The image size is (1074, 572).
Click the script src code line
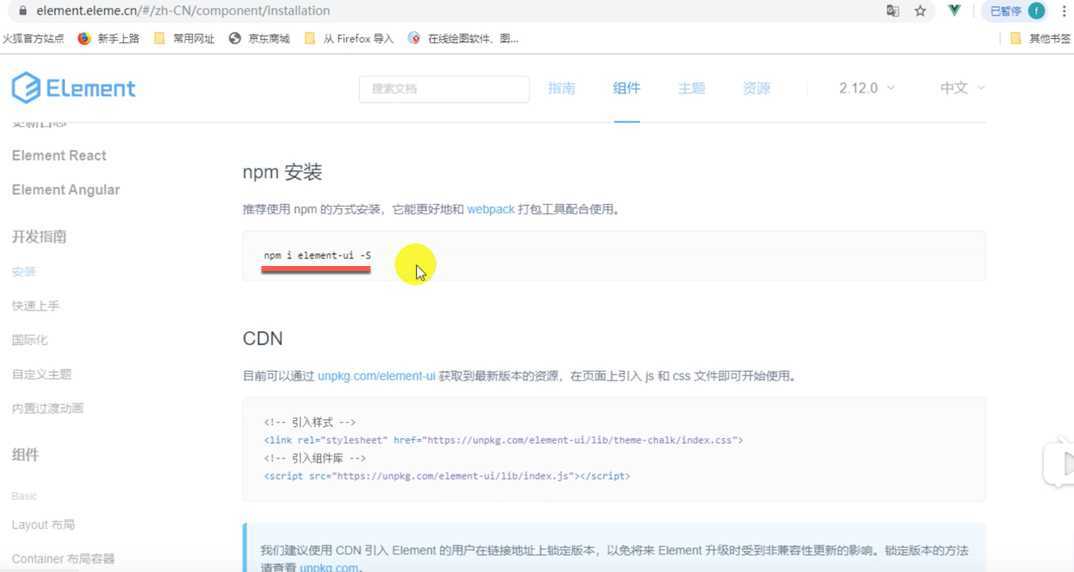[447, 475]
